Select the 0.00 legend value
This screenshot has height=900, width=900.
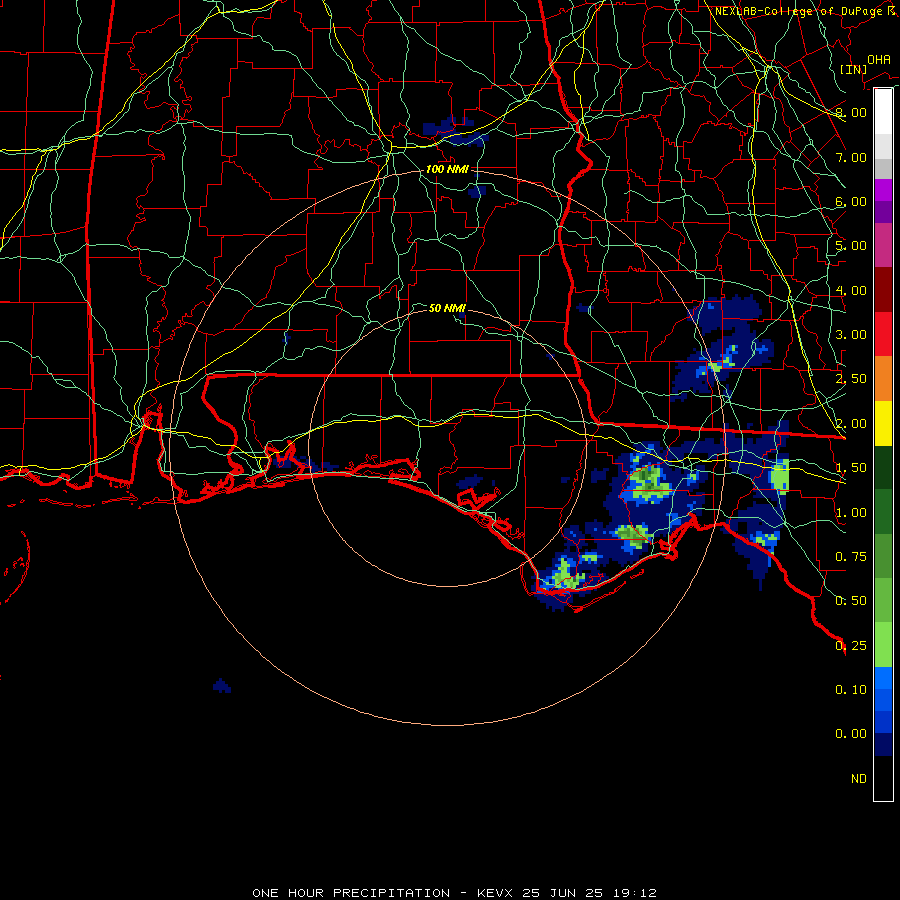[x=851, y=734]
